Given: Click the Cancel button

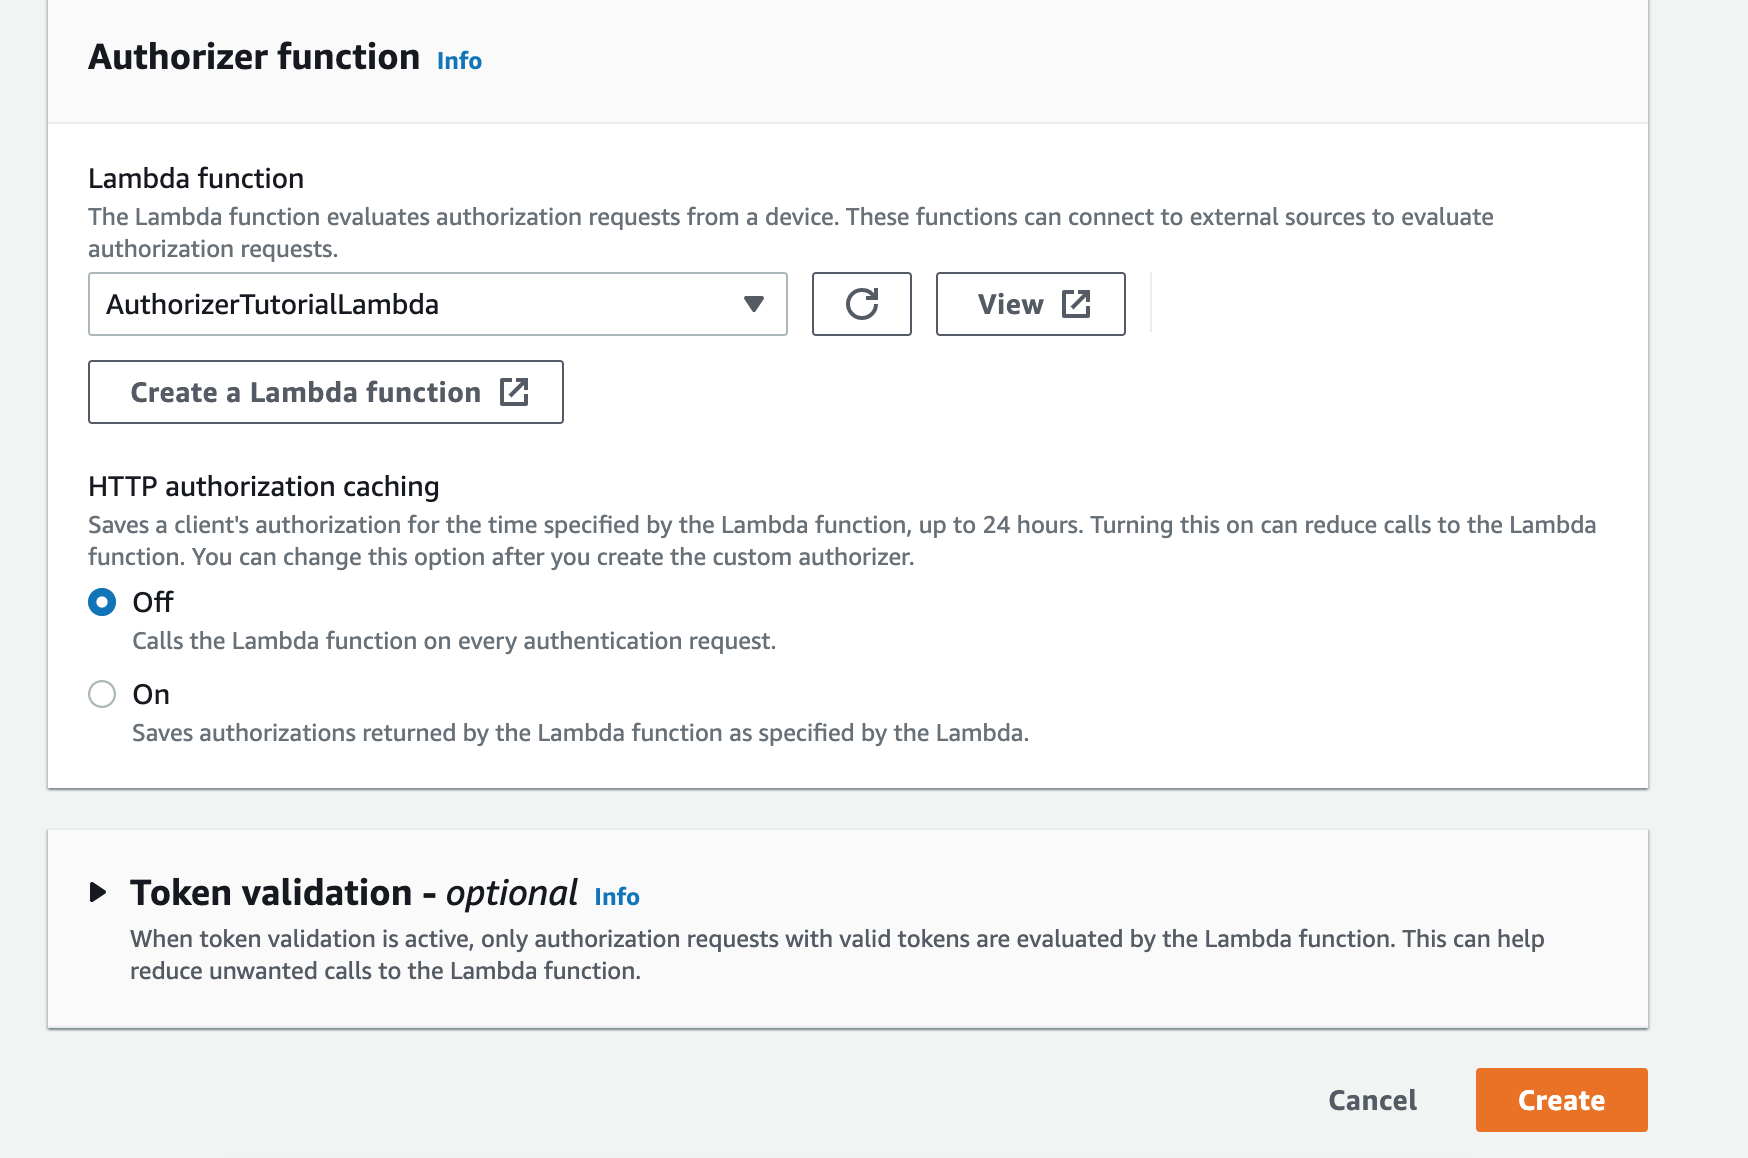Looking at the screenshot, I should (x=1372, y=1100).
